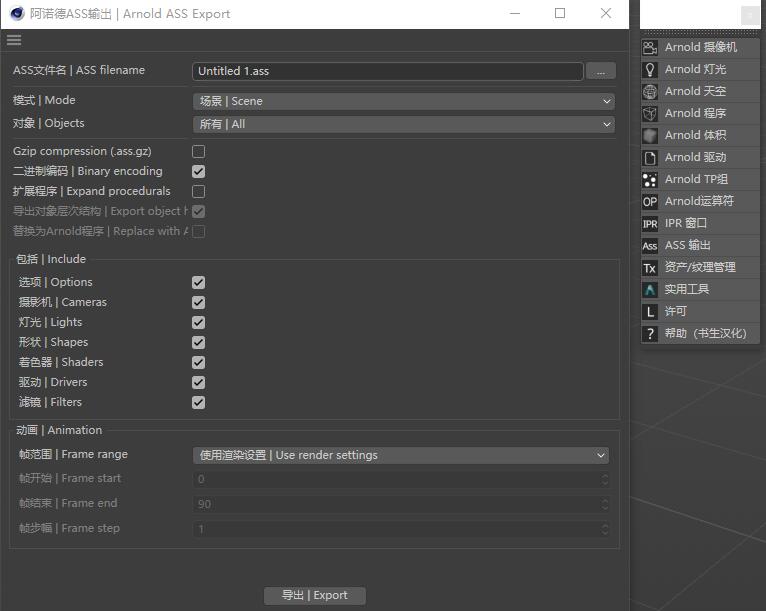Open the hamburger menu in the export dialog
This screenshot has width=766, height=611.
(14, 40)
